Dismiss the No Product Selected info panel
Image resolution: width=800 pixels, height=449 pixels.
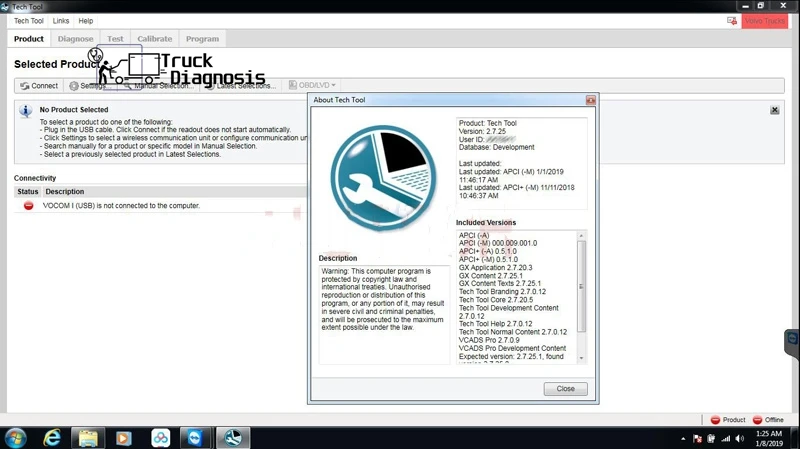[x=774, y=110]
